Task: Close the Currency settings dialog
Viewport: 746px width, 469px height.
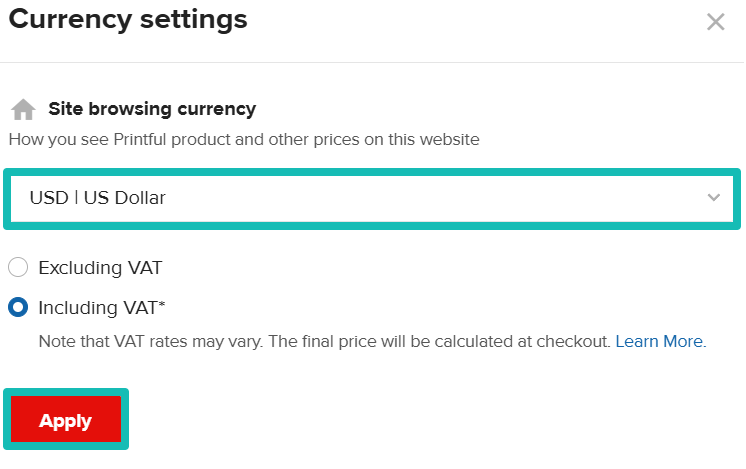Action: 715,22
